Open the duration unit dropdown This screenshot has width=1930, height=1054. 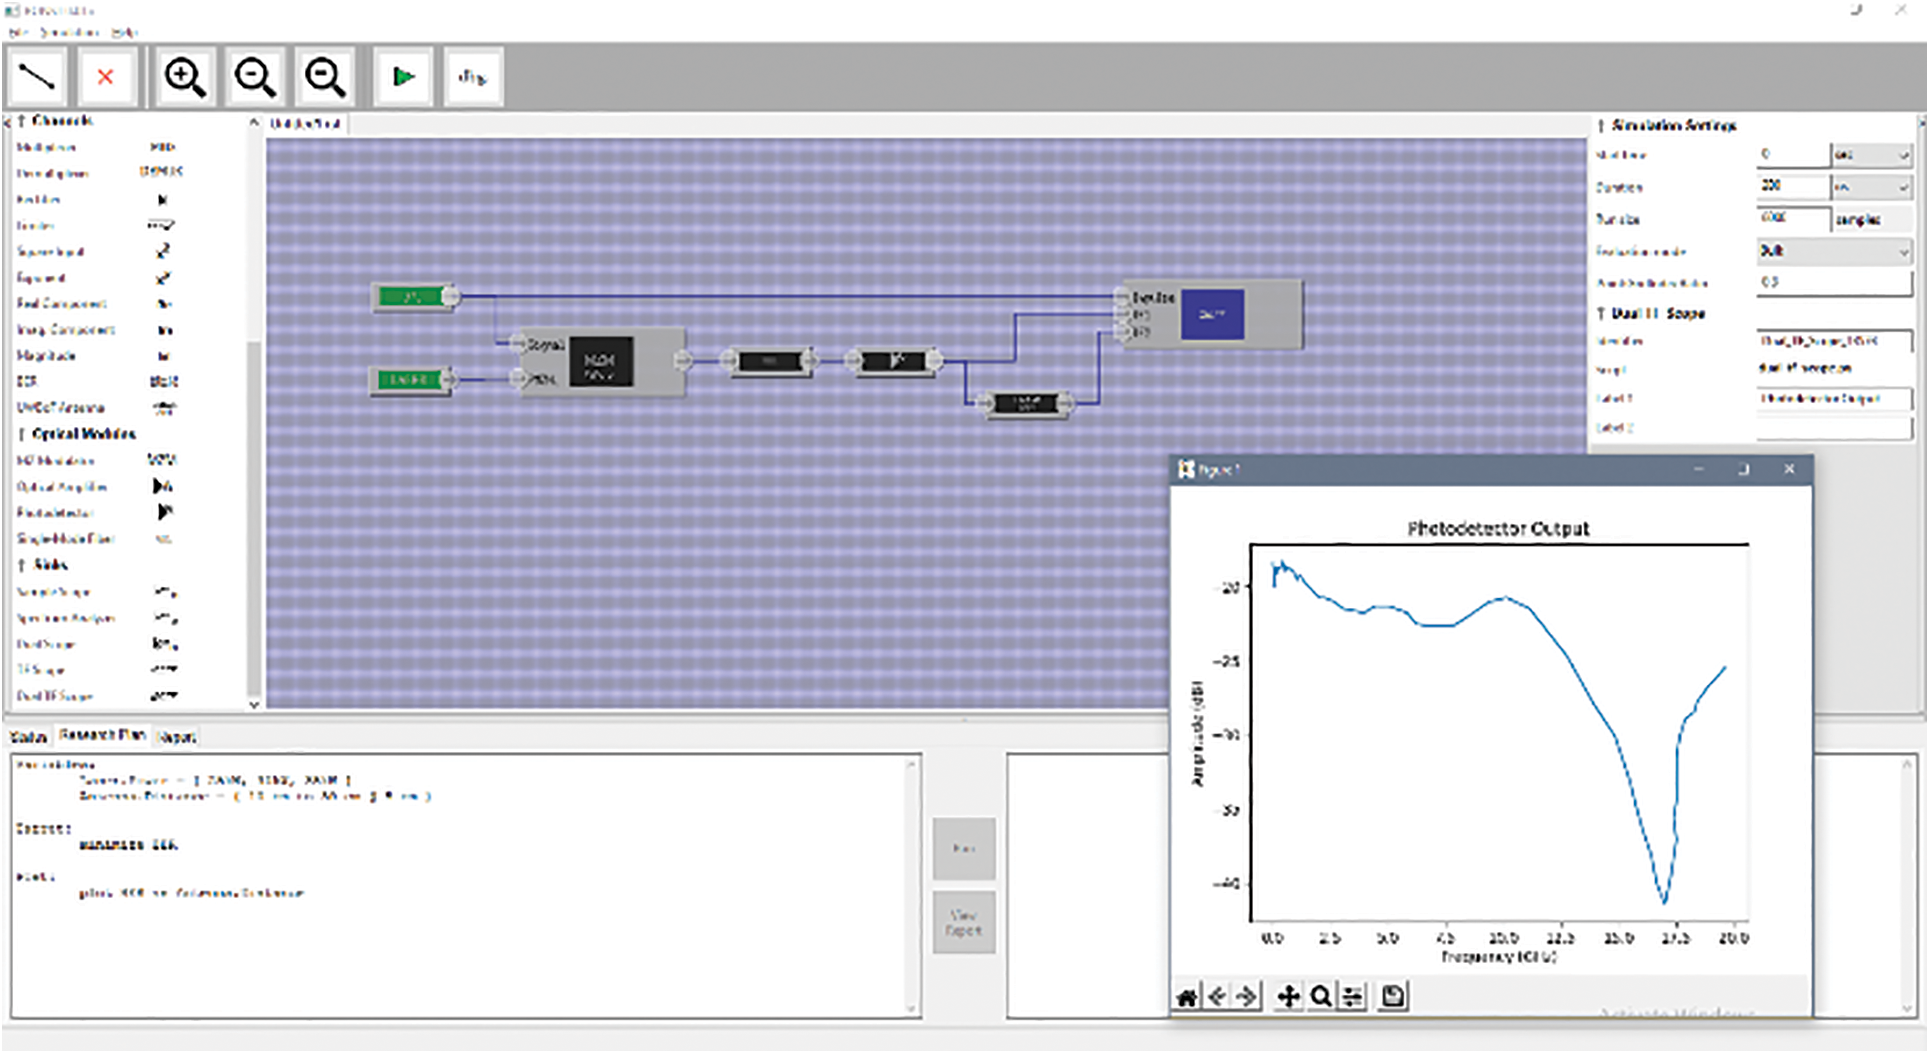[1871, 187]
